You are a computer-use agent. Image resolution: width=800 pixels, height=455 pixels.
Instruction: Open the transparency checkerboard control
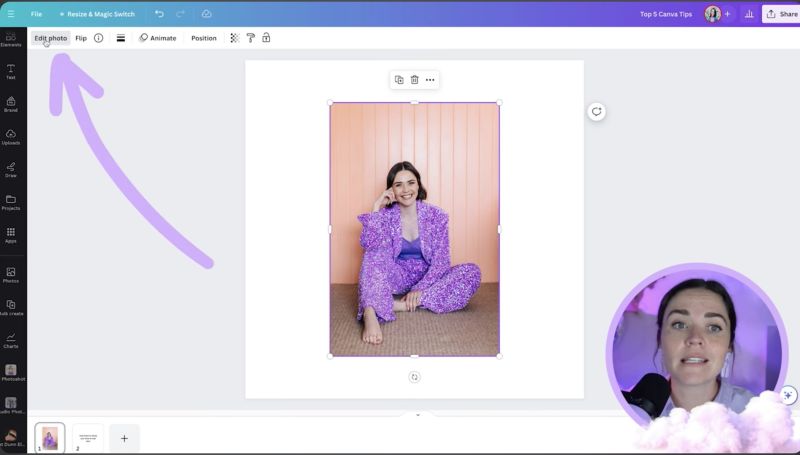point(234,38)
